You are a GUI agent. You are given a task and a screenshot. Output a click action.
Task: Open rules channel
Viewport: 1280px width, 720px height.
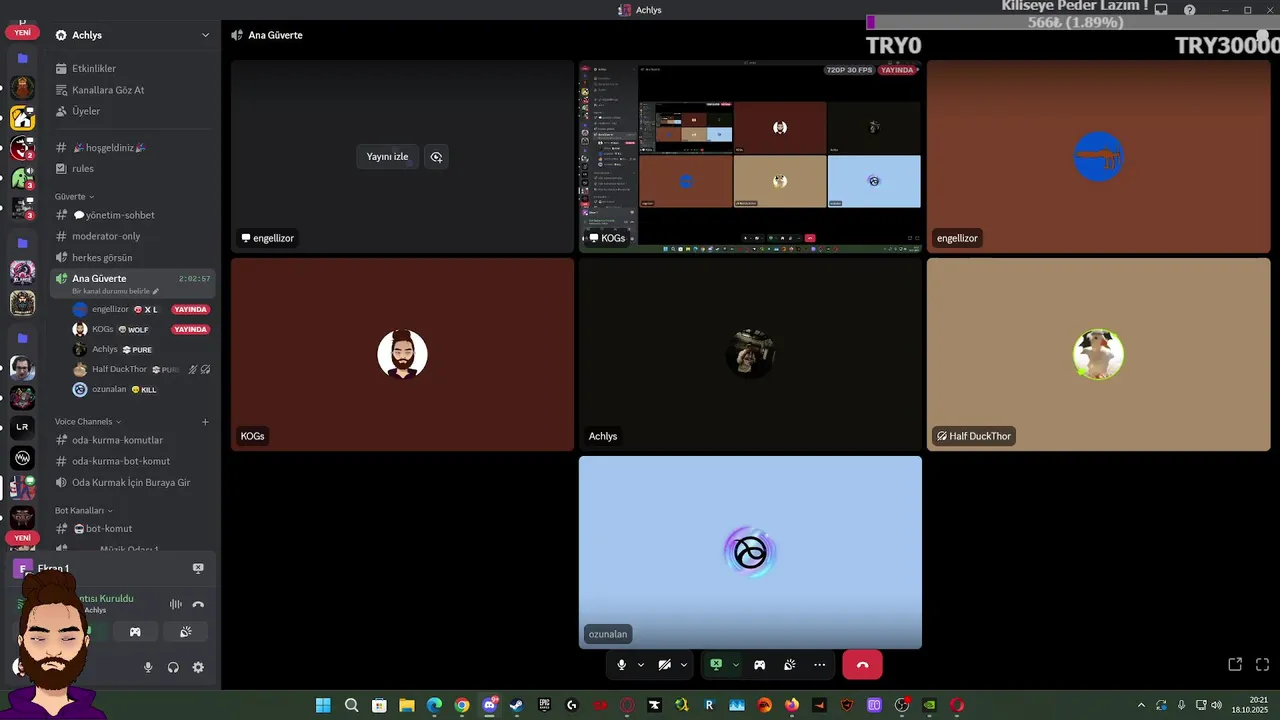point(133,169)
